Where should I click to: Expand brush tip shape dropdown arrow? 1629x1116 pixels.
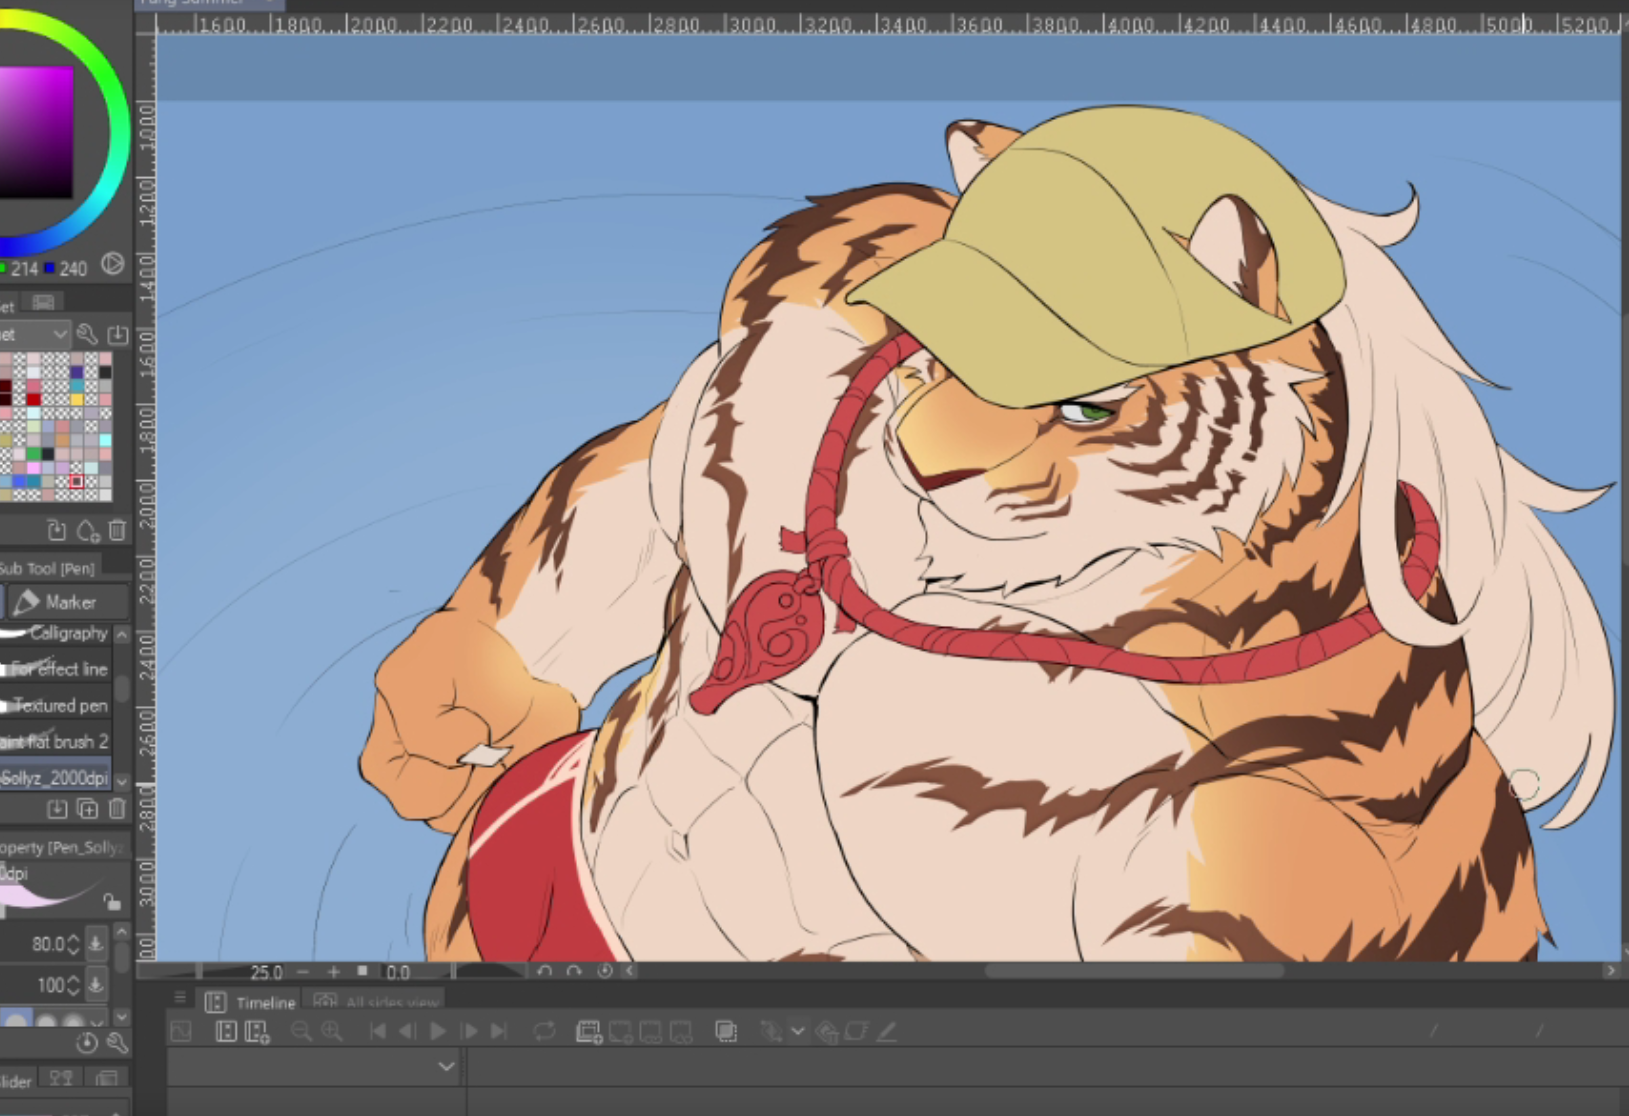[97, 1019]
